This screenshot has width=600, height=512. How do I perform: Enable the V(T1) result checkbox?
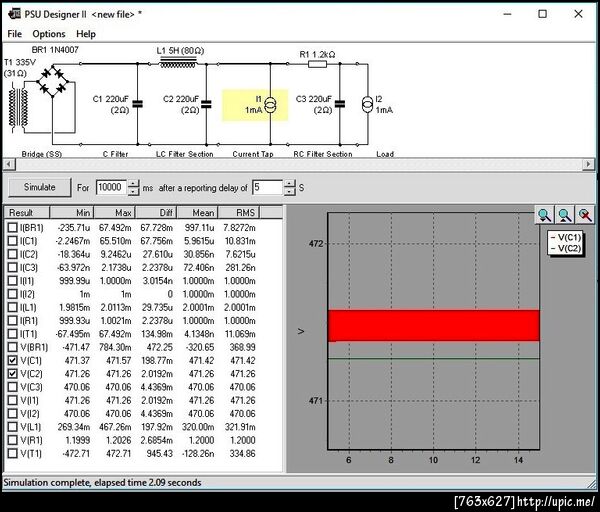coord(13,453)
